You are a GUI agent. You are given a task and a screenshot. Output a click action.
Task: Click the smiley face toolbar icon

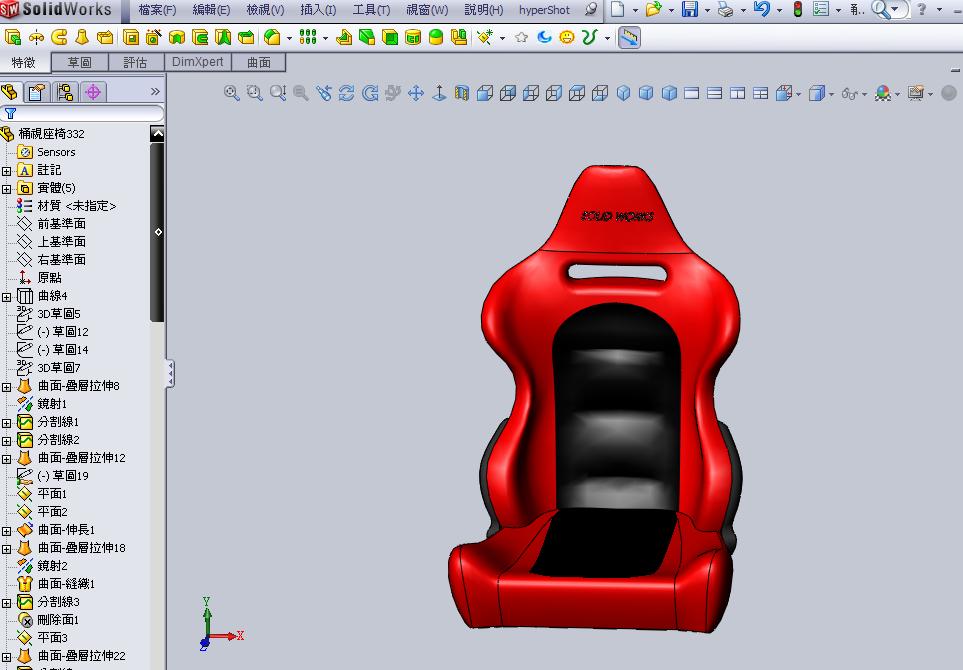(x=566, y=37)
